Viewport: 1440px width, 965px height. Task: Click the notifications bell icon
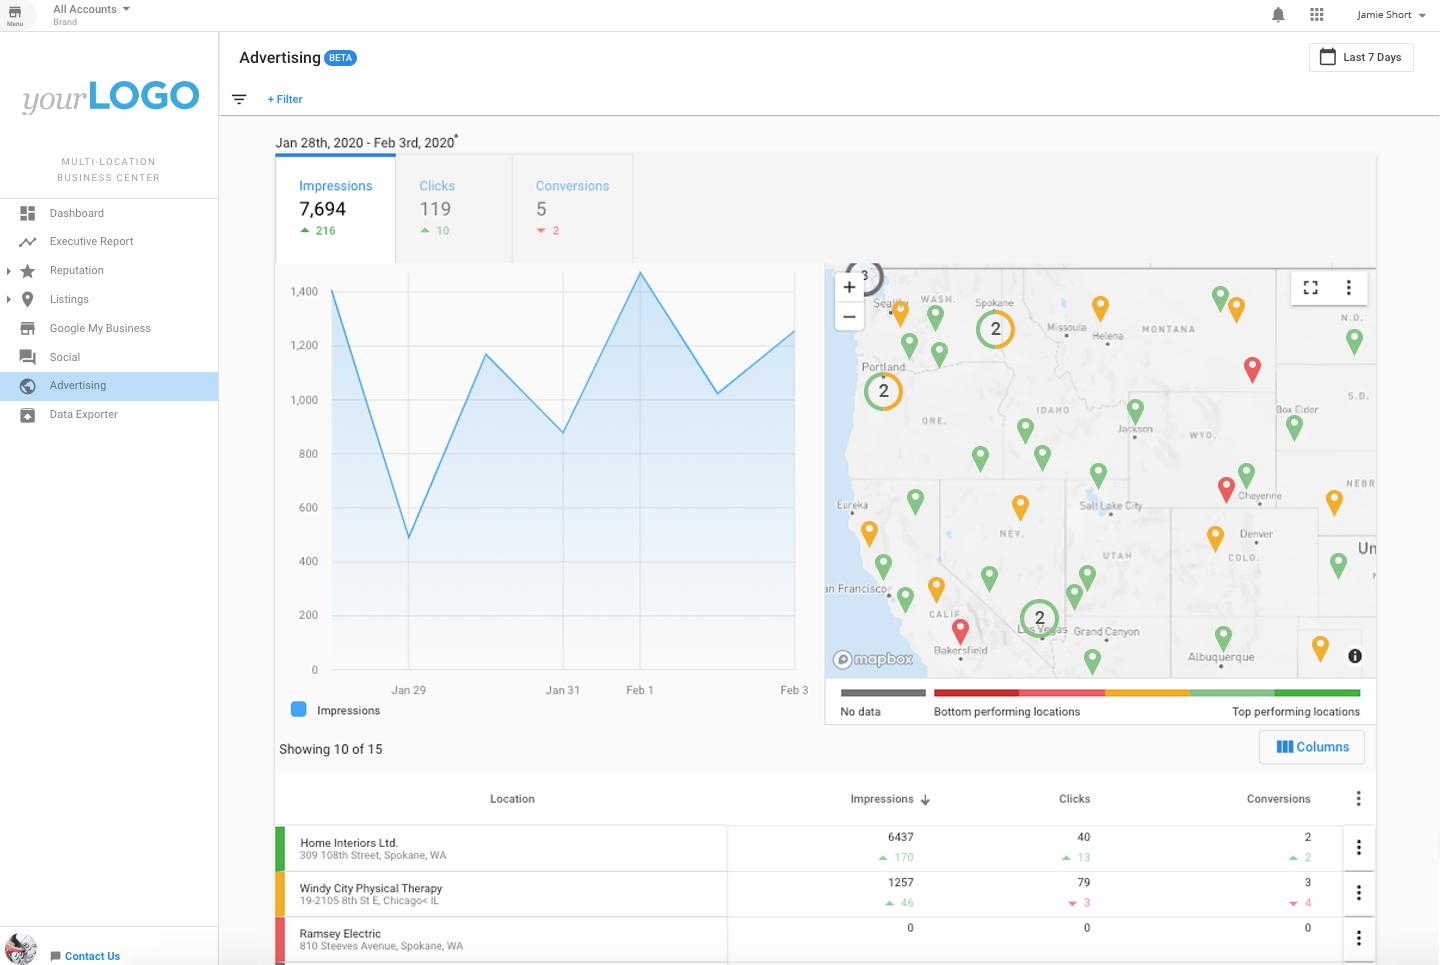(1278, 15)
